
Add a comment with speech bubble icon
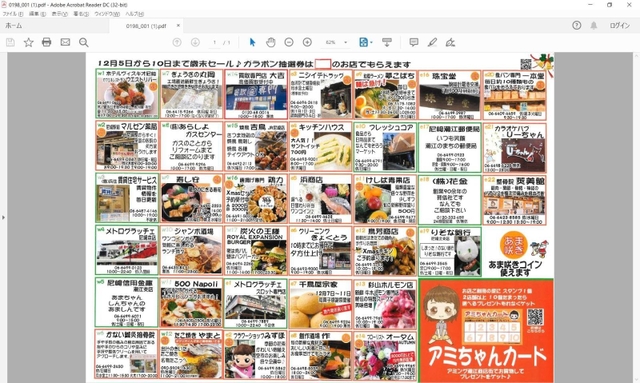(x=414, y=42)
